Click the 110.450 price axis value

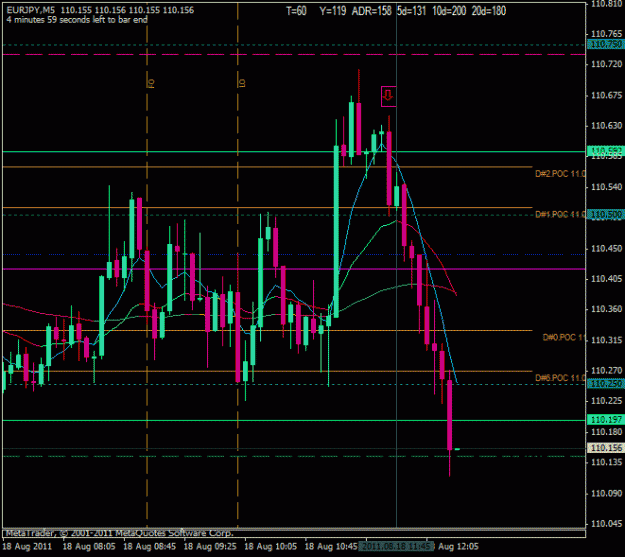click(x=606, y=248)
